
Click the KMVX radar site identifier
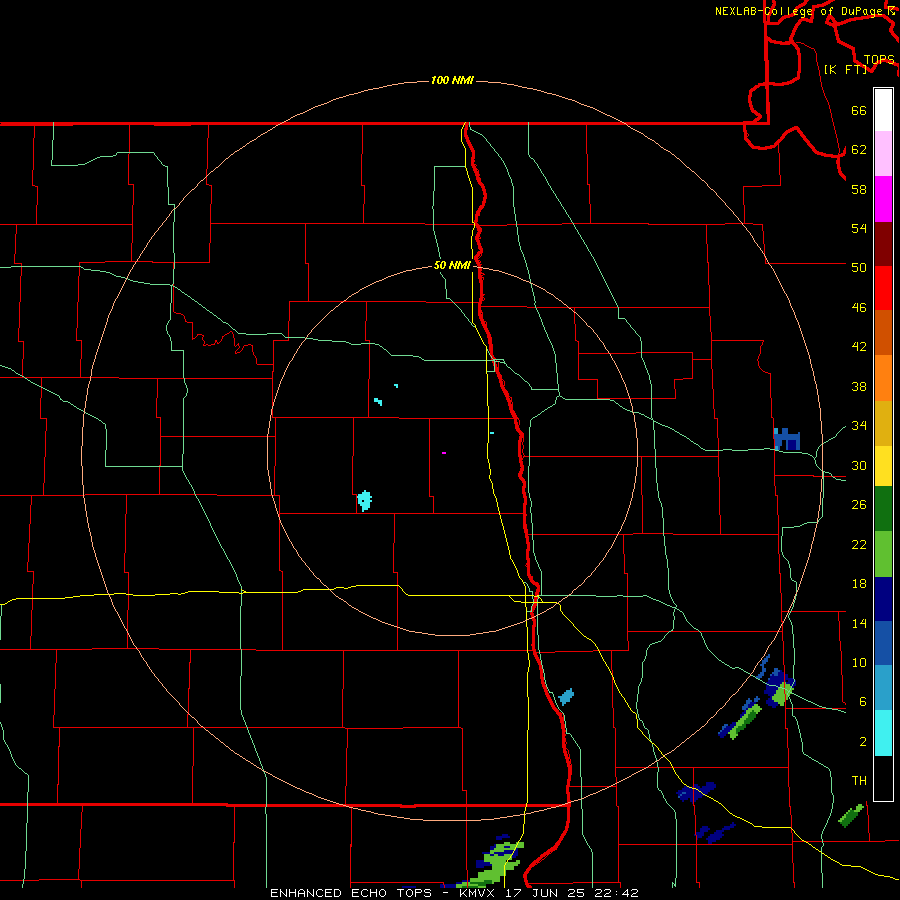(x=476, y=893)
